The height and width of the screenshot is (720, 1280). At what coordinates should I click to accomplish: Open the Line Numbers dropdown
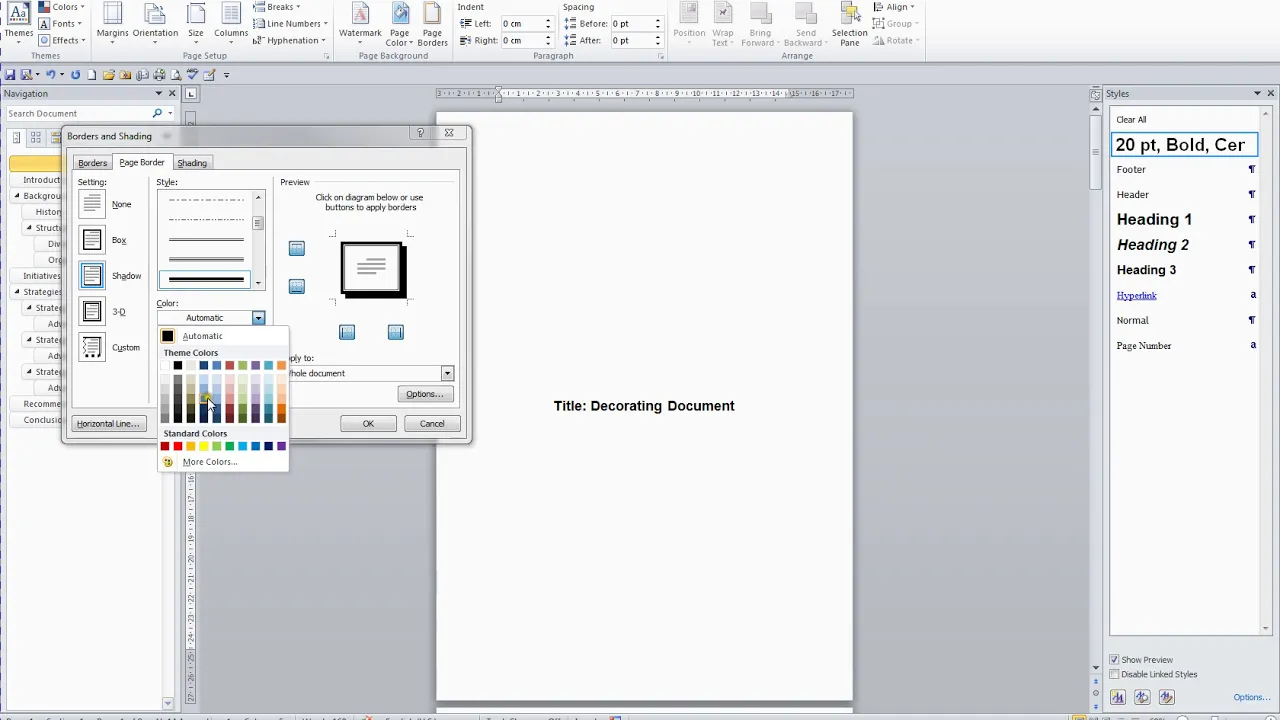point(291,24)
